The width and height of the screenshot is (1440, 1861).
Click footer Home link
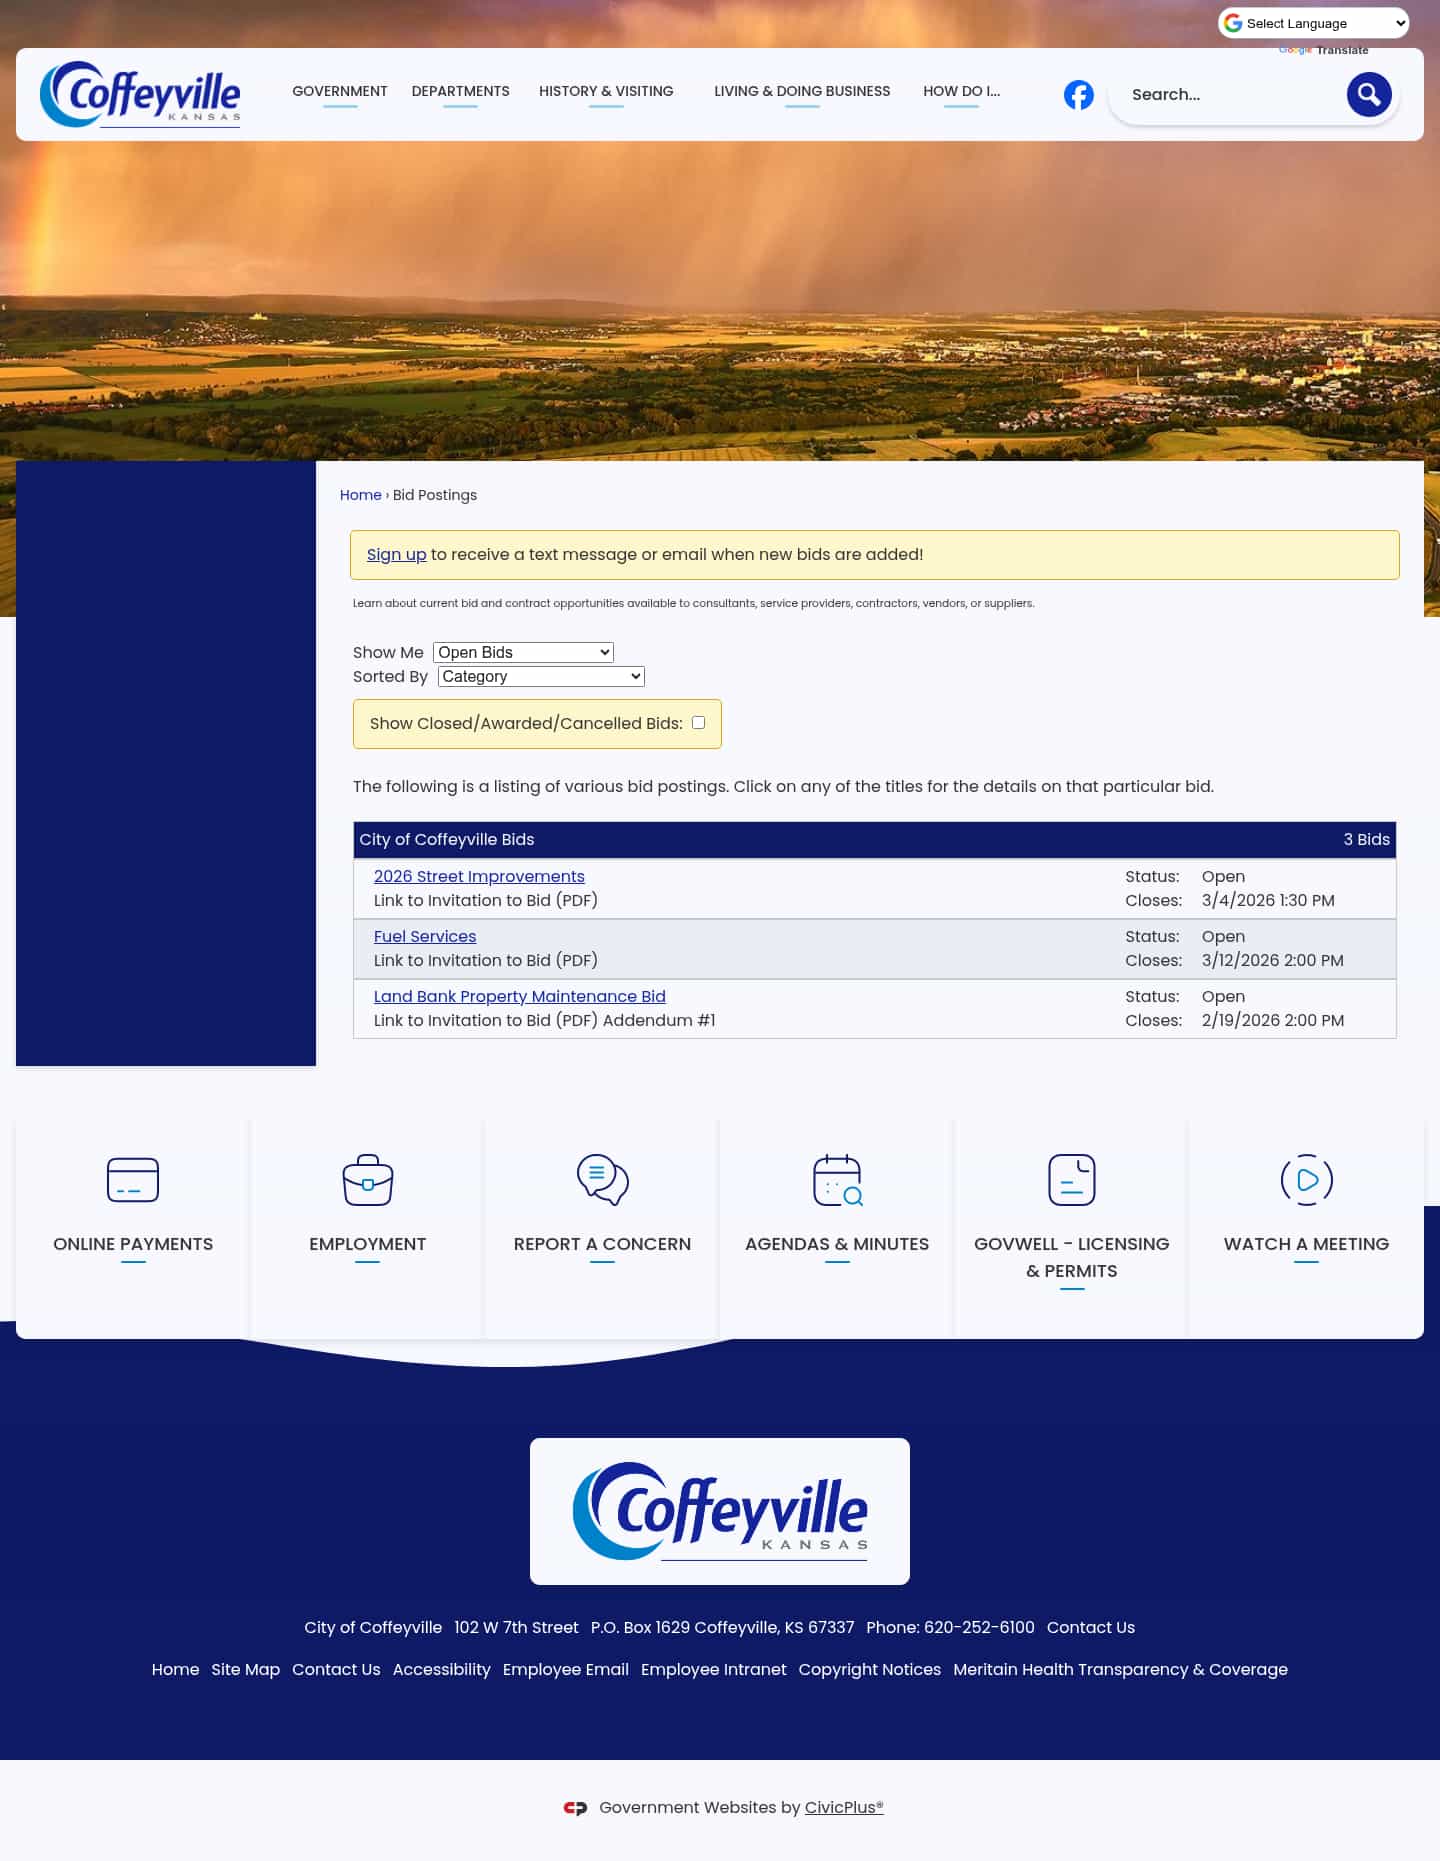175,1669
